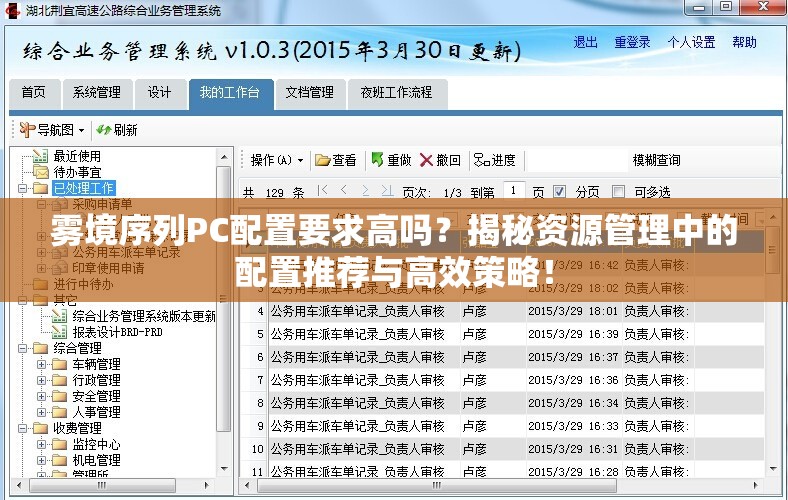The height and width of the screenshot is (500, 788).
Task: Click the 2015/3/29 16:31 time cell
Action: [573, 449]
